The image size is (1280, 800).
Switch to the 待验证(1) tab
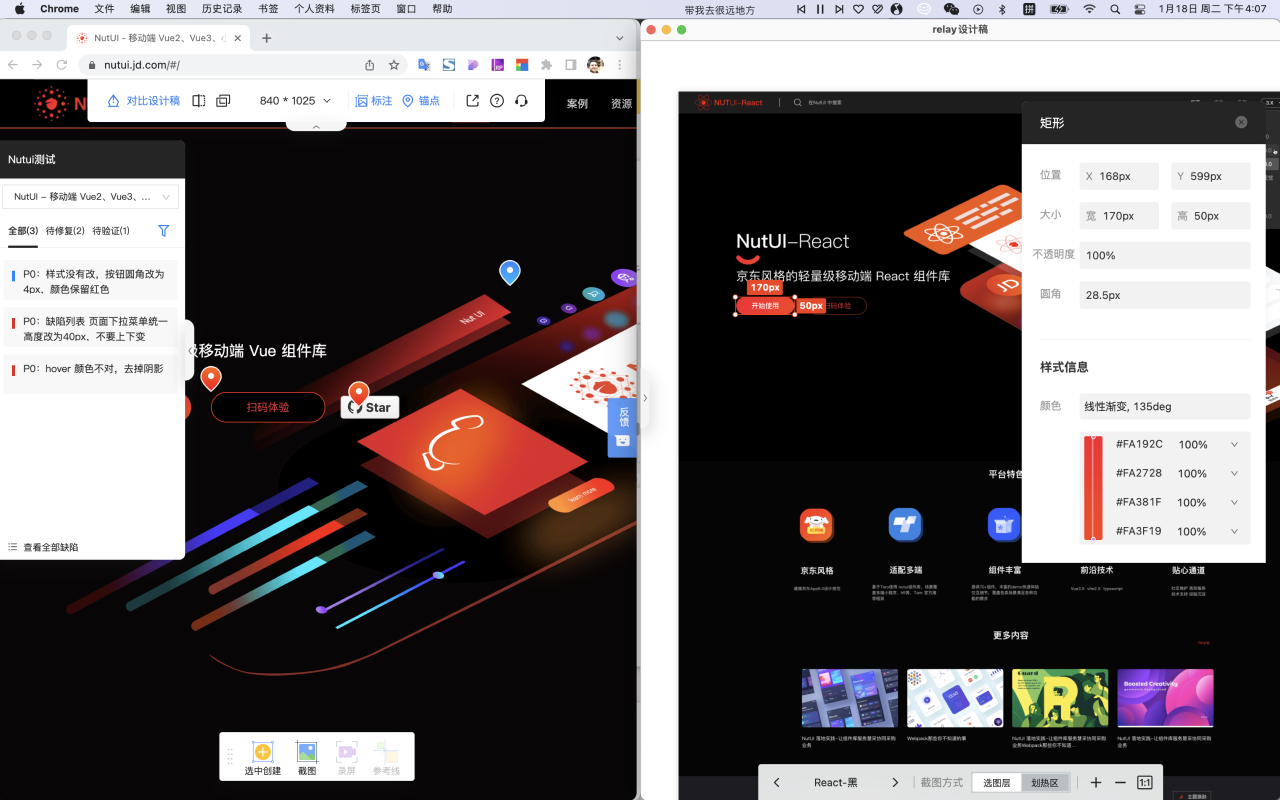point(111,231)
